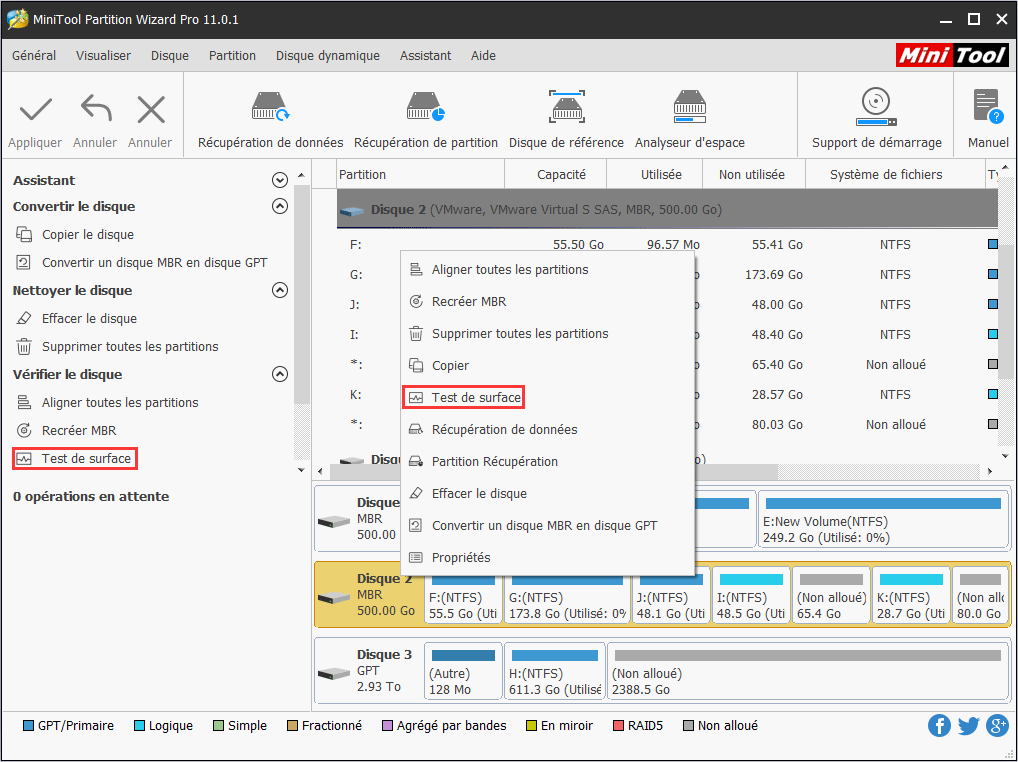Click Copier le disque sidebar icon
1018x762 pixels.
pyautogui.click(x=24, y=234)
